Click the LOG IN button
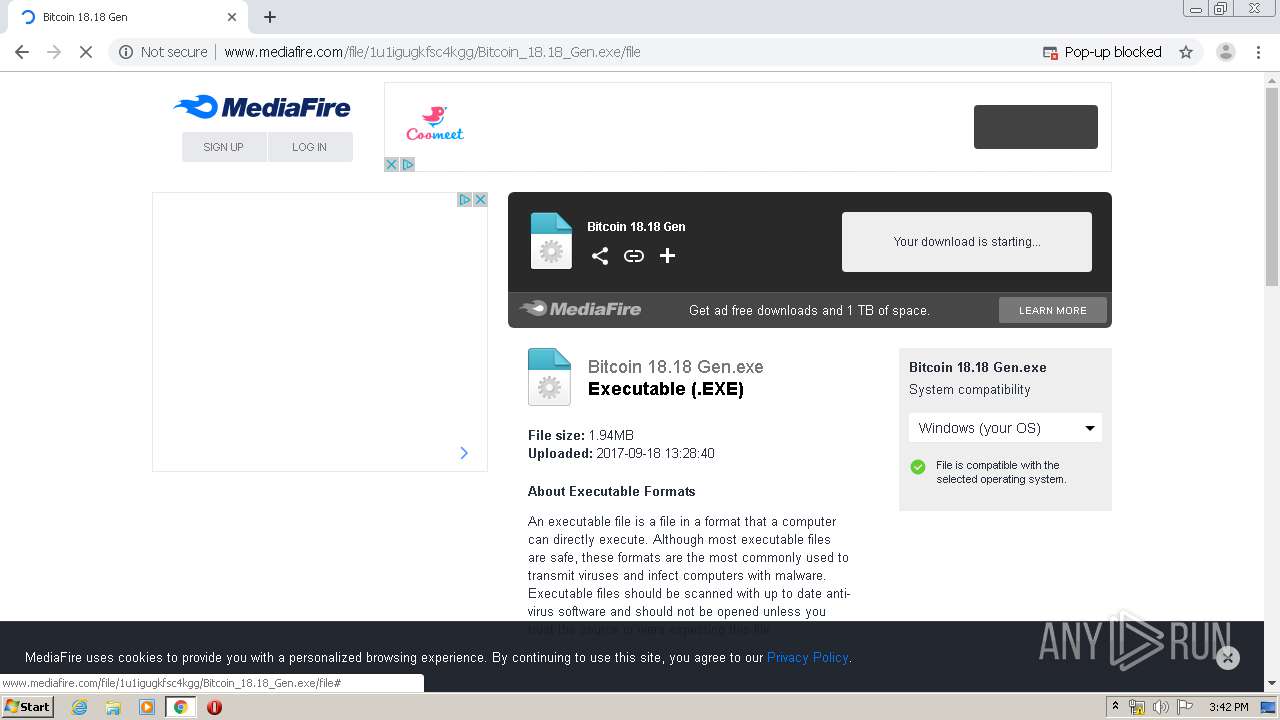The width and height of the screenshot is (1280, 720). [x=310, y=147]
